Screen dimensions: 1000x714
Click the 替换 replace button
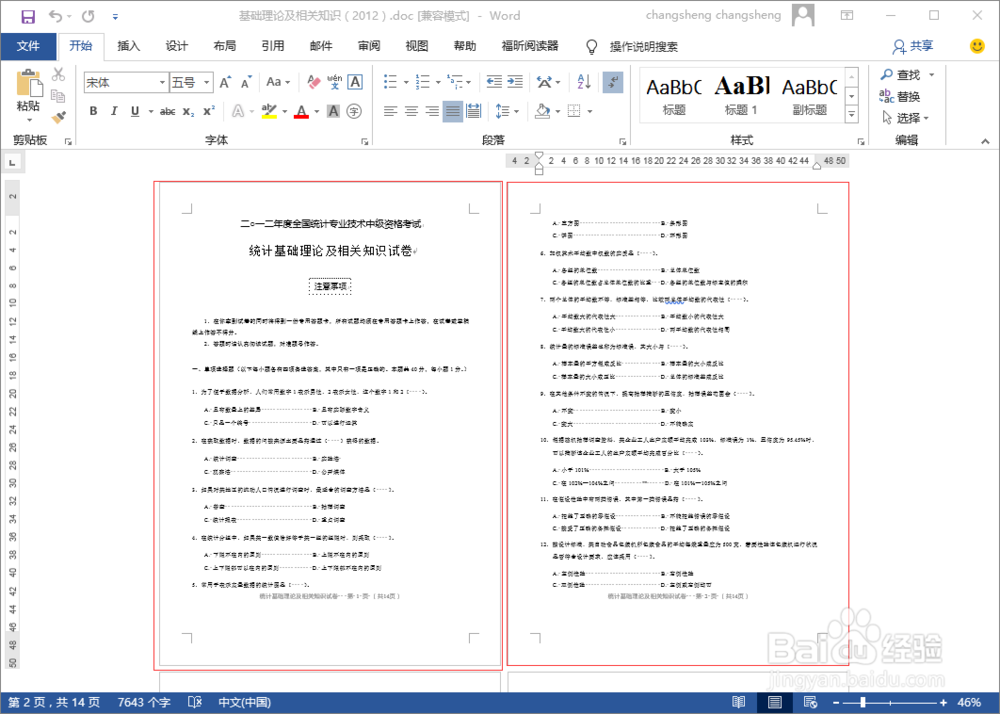coord(900,96)
